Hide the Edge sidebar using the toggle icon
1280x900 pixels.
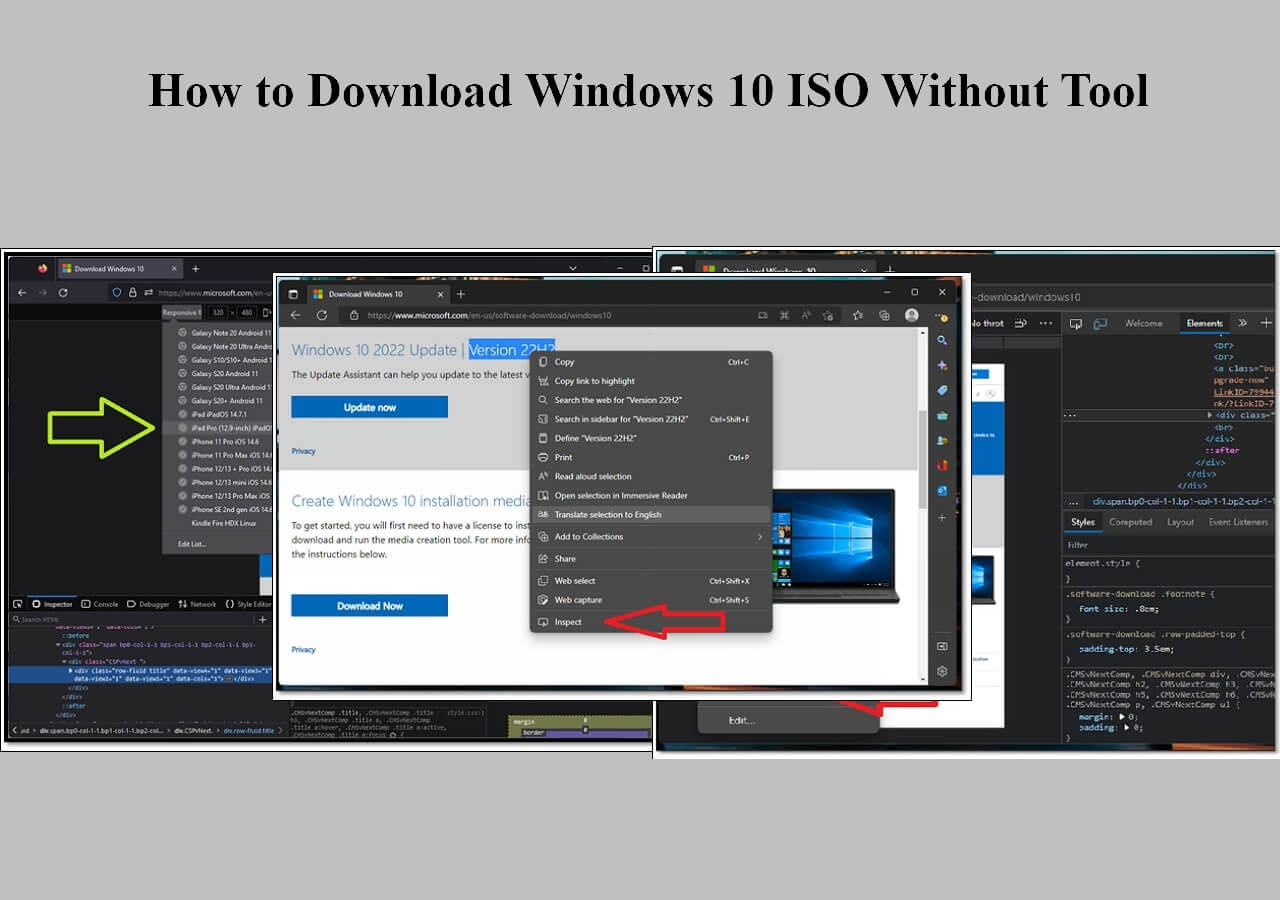click(942, 646)
